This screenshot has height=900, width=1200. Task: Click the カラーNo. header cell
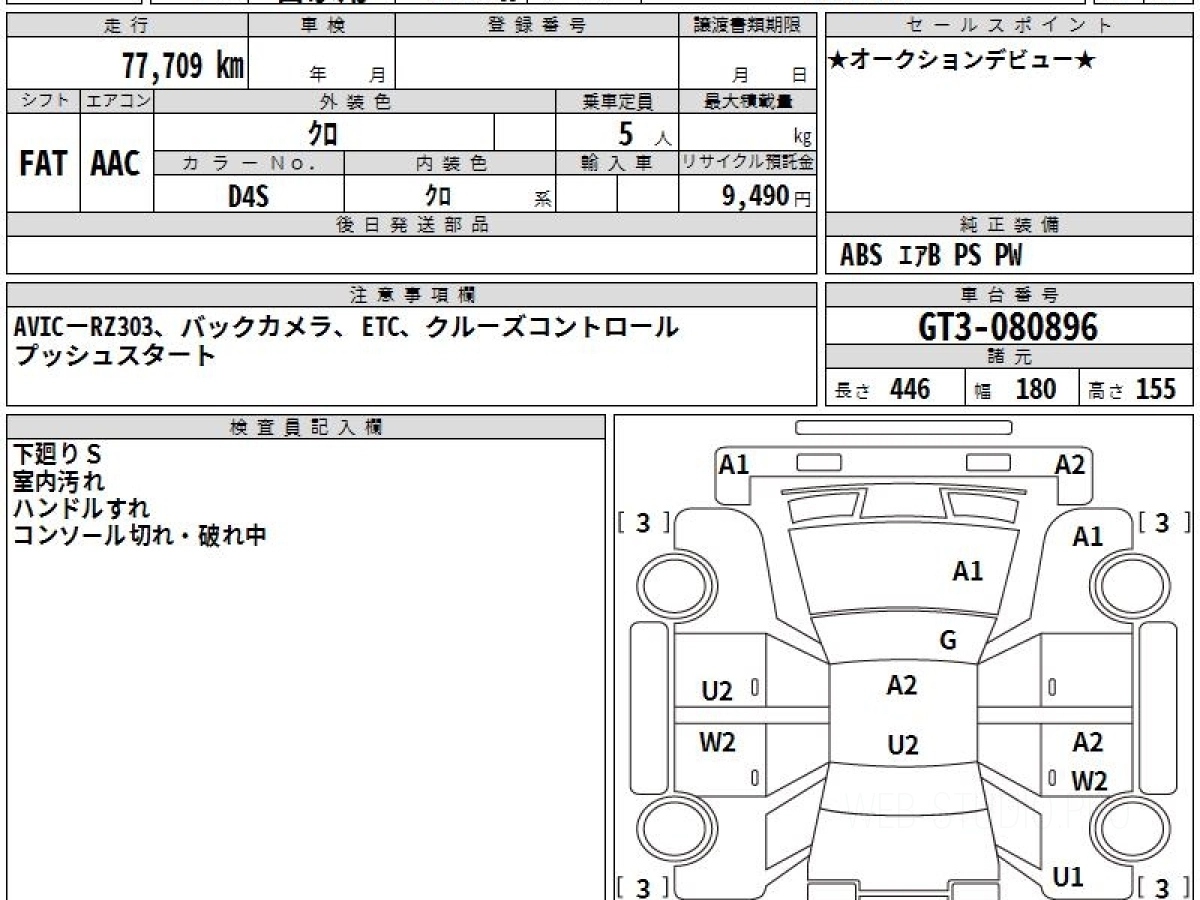tap(249, 163)
